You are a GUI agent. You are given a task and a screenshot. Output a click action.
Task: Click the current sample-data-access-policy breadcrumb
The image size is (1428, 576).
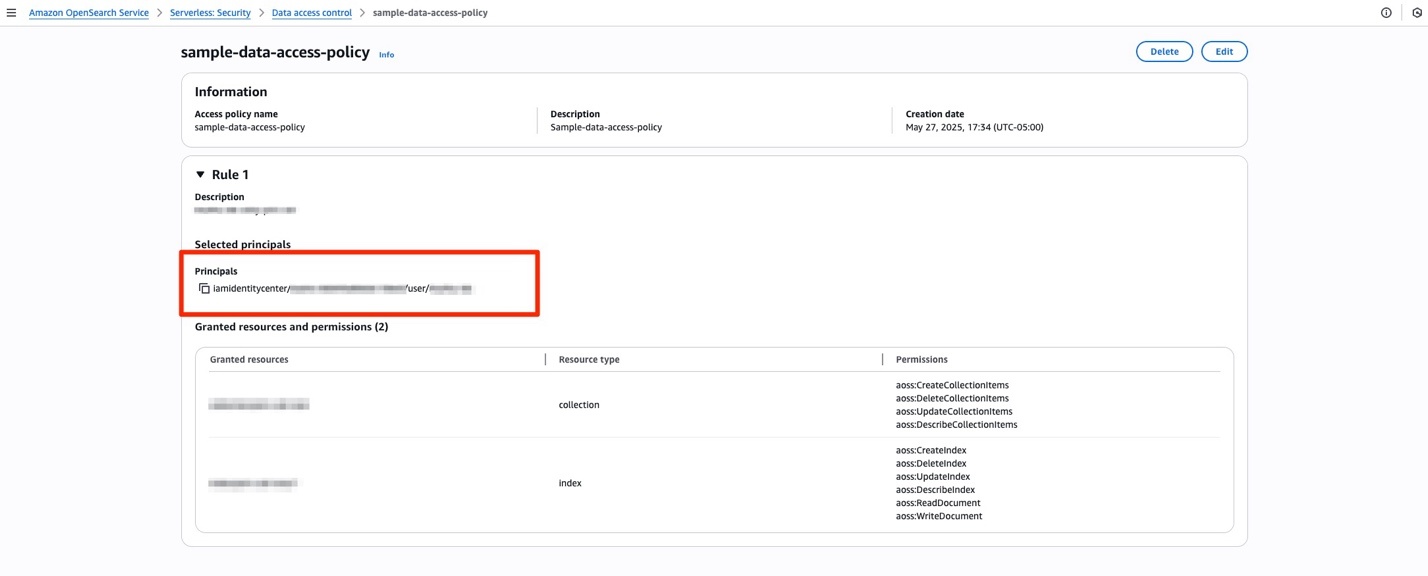coord(430,13)
